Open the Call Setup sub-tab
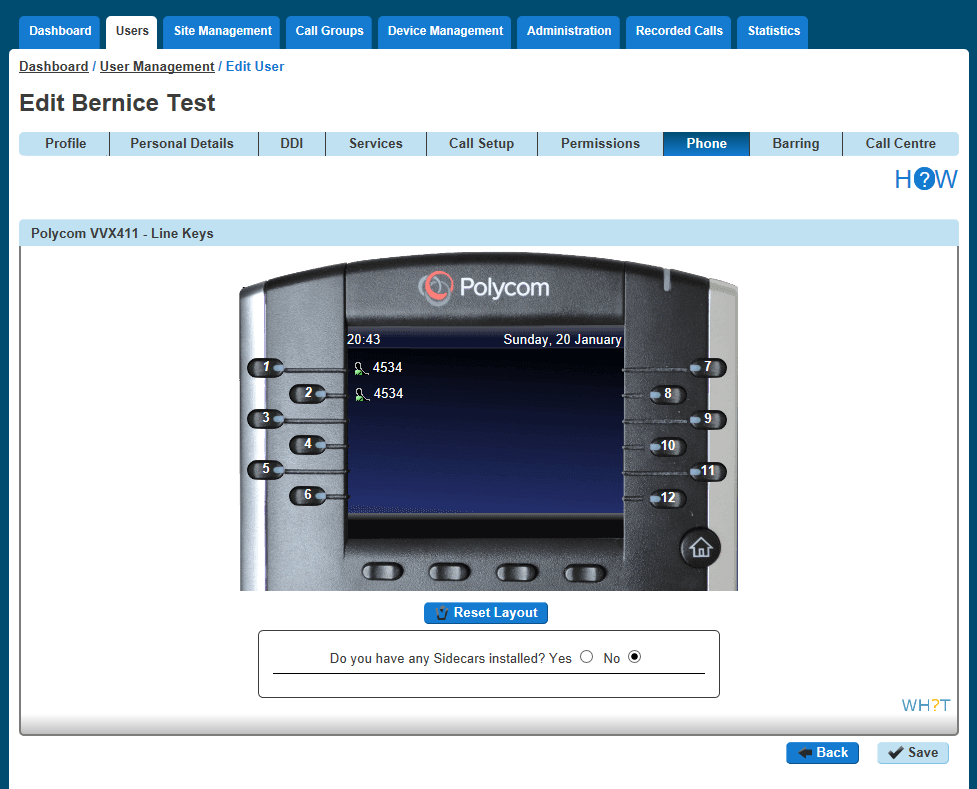977x789 pixels. click(482, 144)
